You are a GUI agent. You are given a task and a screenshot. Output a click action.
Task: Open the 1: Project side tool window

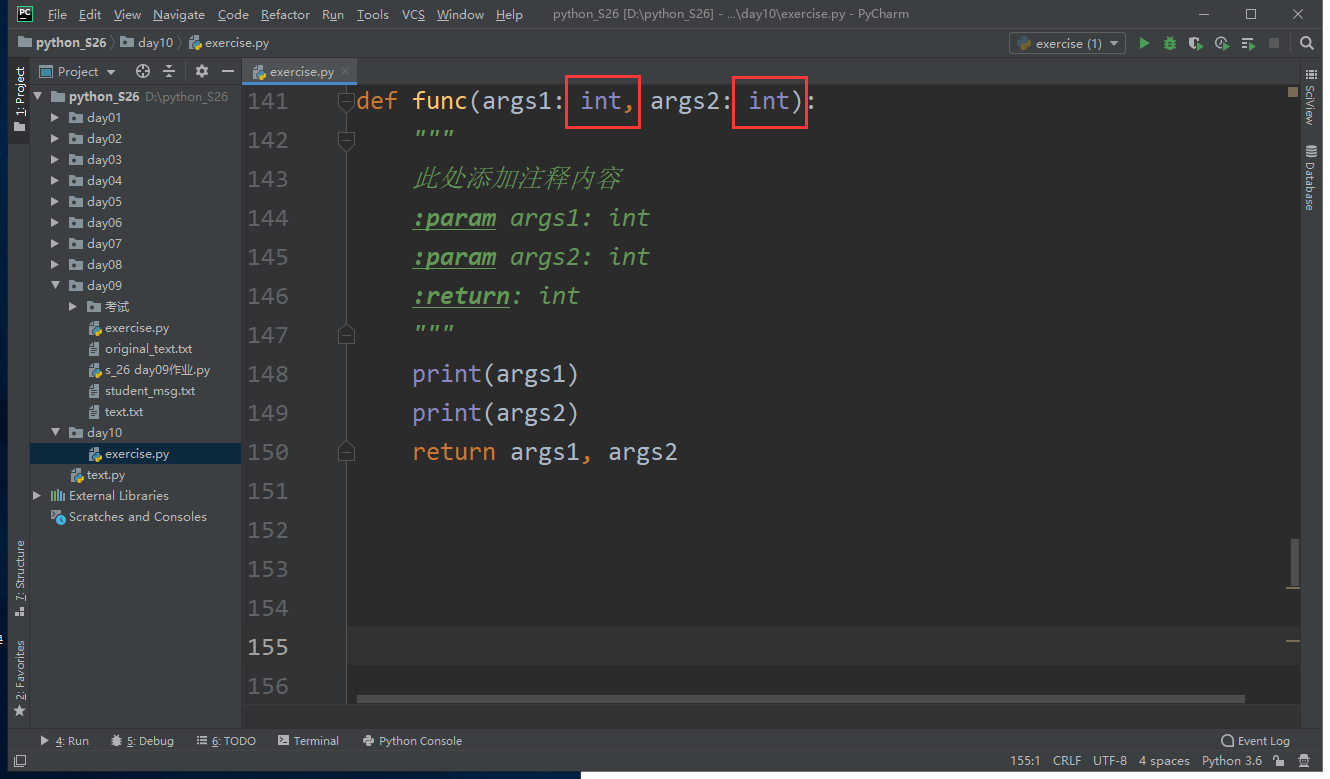pos(19,100)
